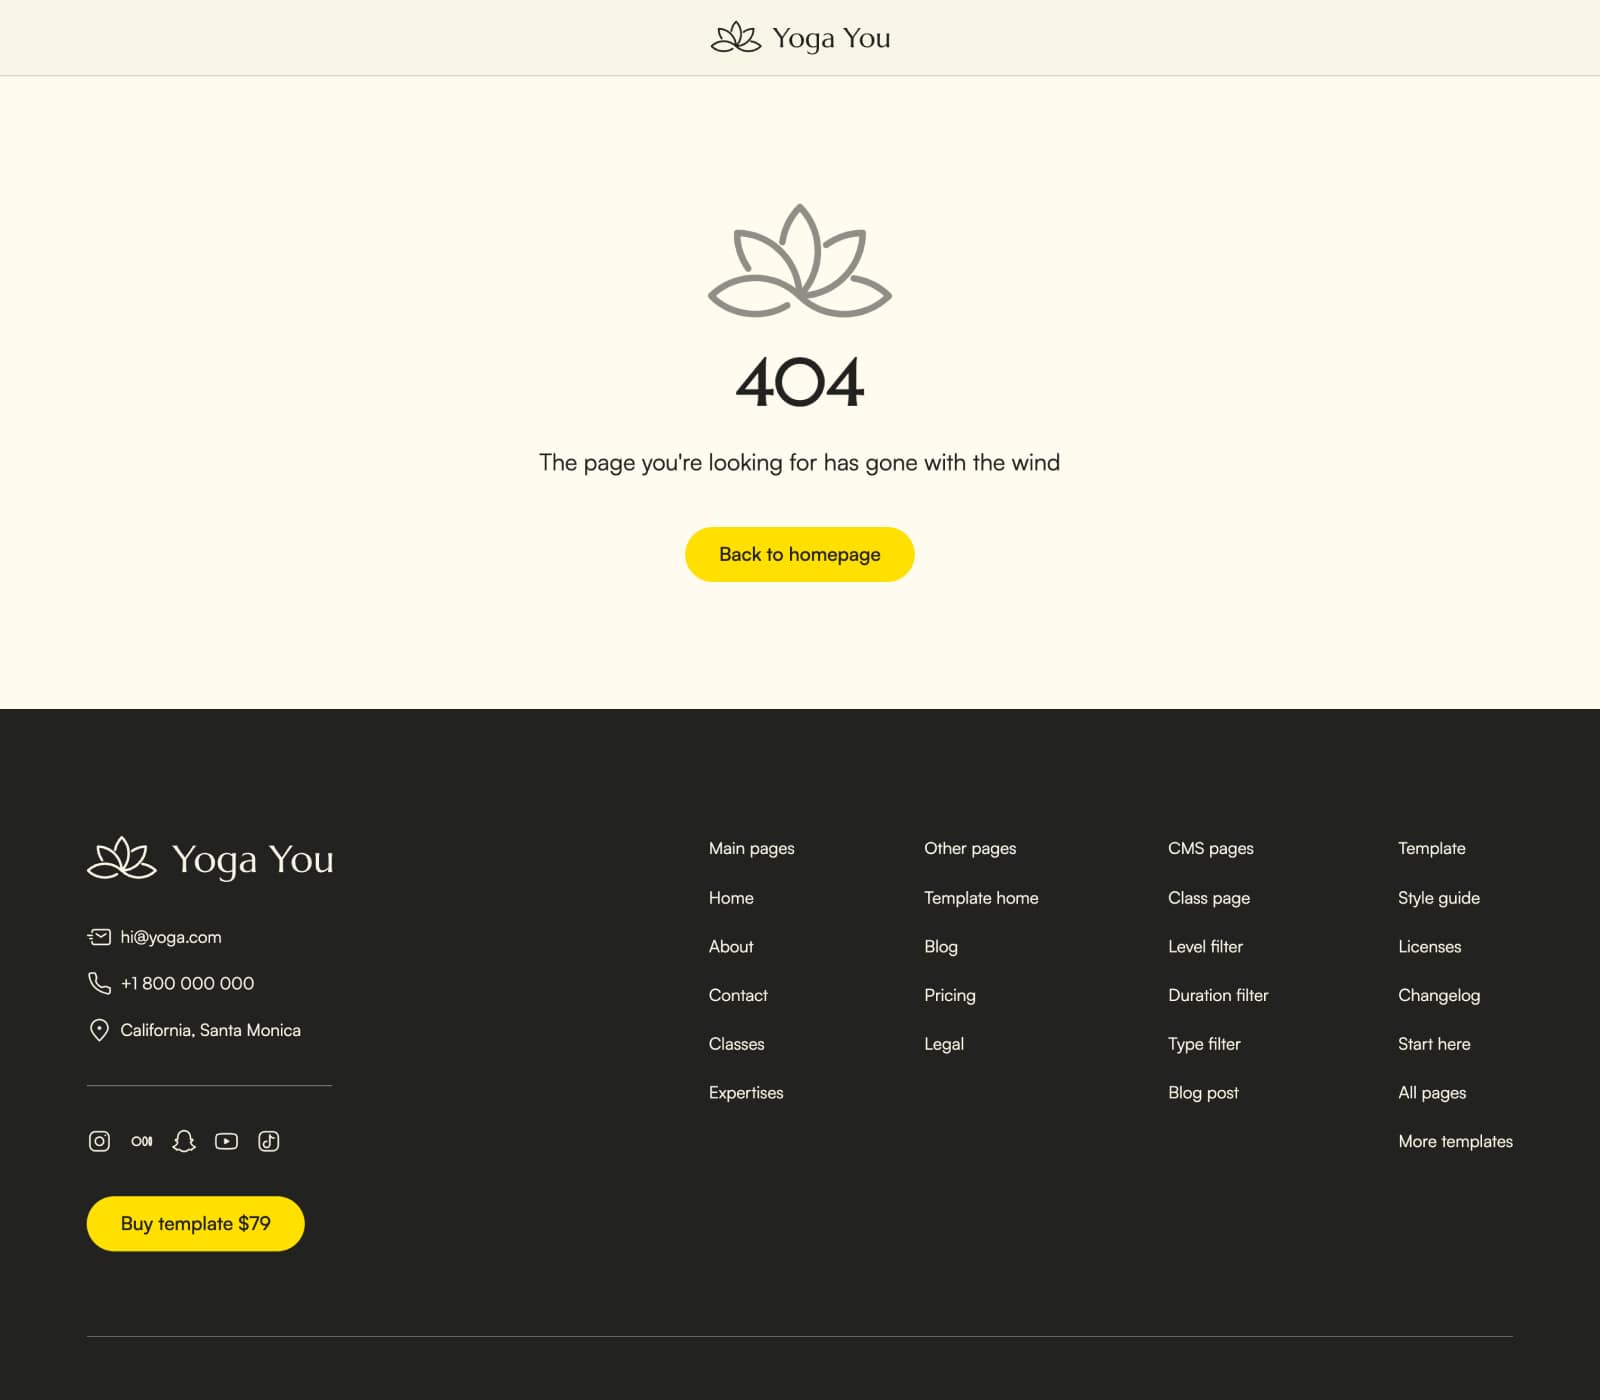Click the Back to homepage button

coord(800,554)
